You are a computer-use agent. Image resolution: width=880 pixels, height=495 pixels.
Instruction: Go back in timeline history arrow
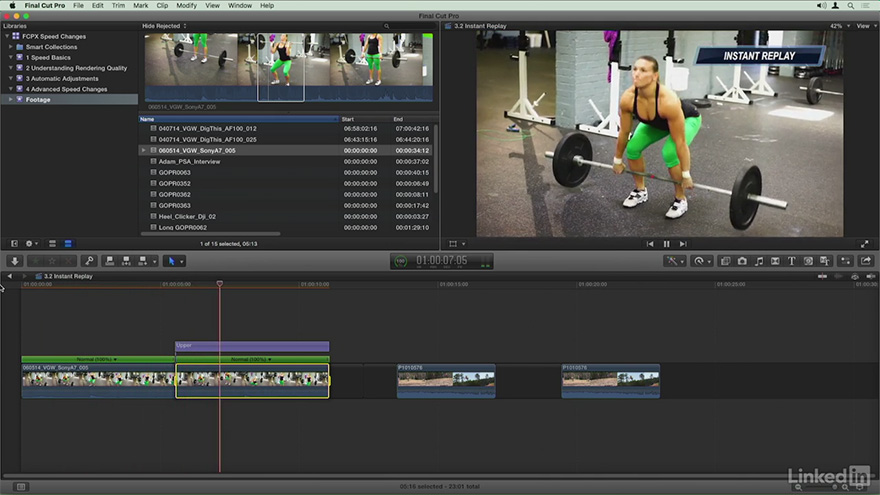[x=10, y=276]
